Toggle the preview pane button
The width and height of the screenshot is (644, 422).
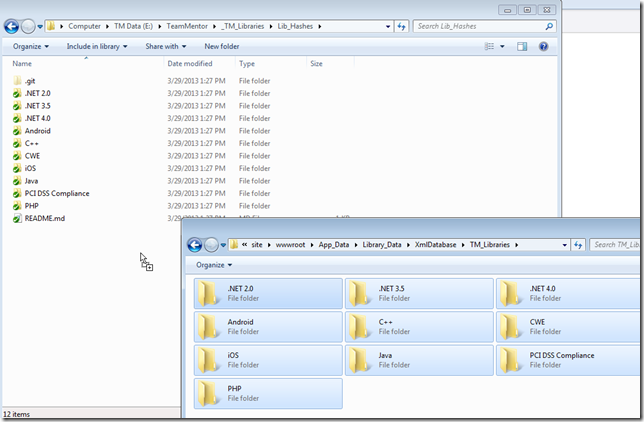point(522,46)
